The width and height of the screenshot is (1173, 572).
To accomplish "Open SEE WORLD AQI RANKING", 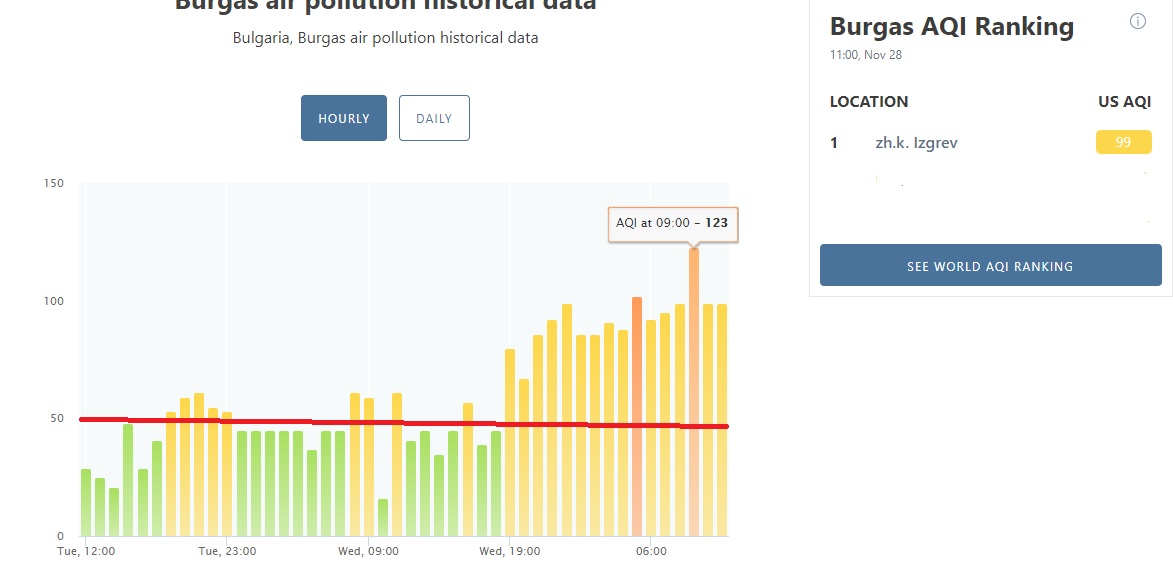I will point(990,265).
